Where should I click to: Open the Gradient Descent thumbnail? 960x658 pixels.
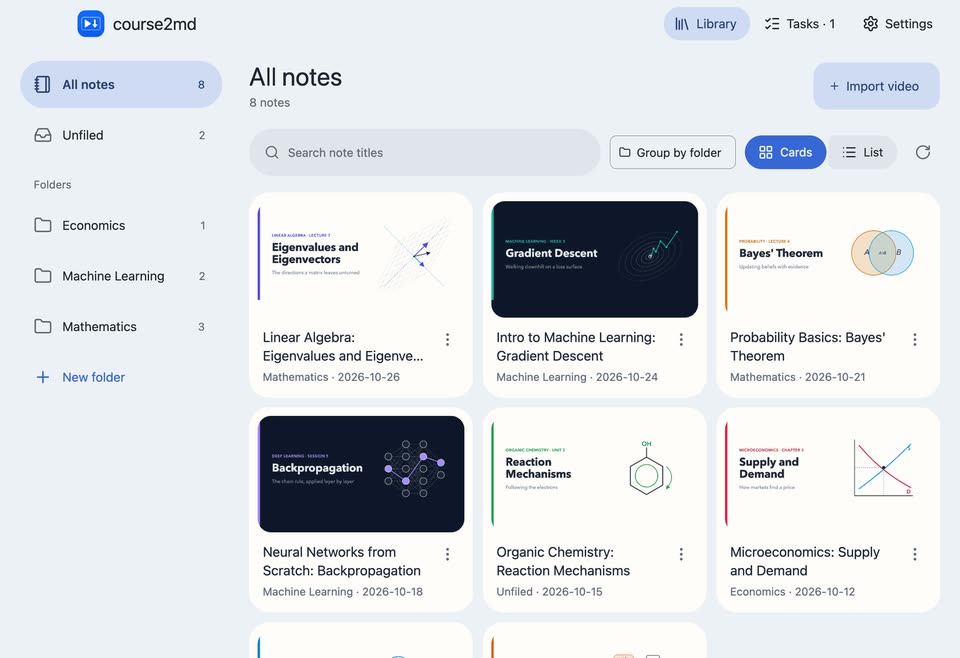[x=594, y=259]
